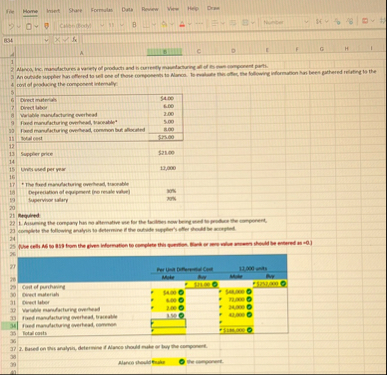
Task: Open the Font Color dropdown arrow
Action: [x=189, y=25]
